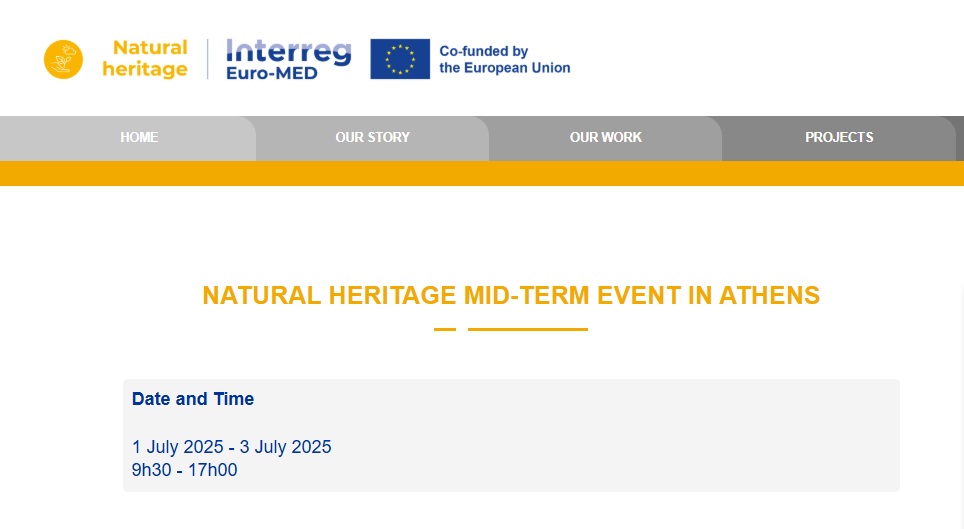Image resolution: width=964 pixels, height=529 pixels.
Task: Click the Natural Heritage Mid-Term Event heading
Action: click(x=511, y=296)
